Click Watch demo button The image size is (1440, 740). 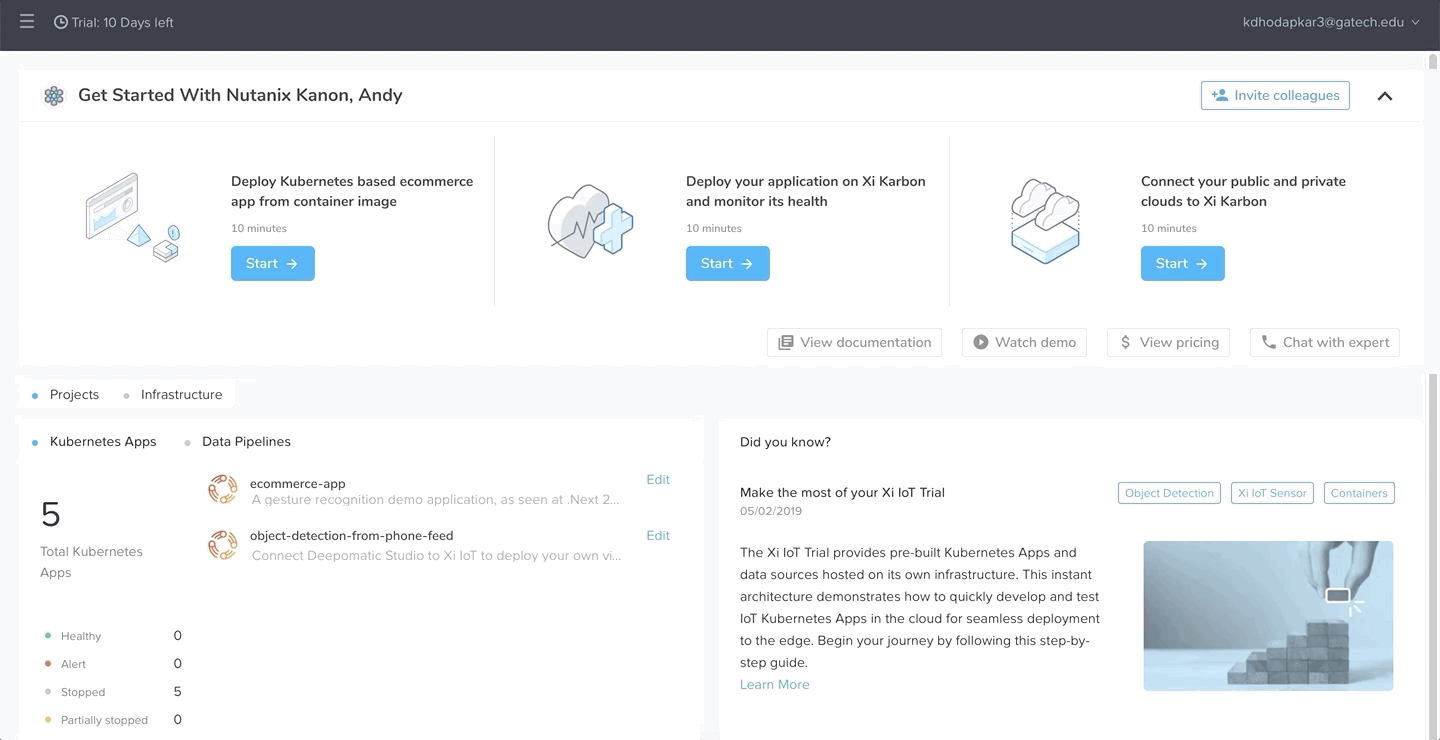[1025, 342]
